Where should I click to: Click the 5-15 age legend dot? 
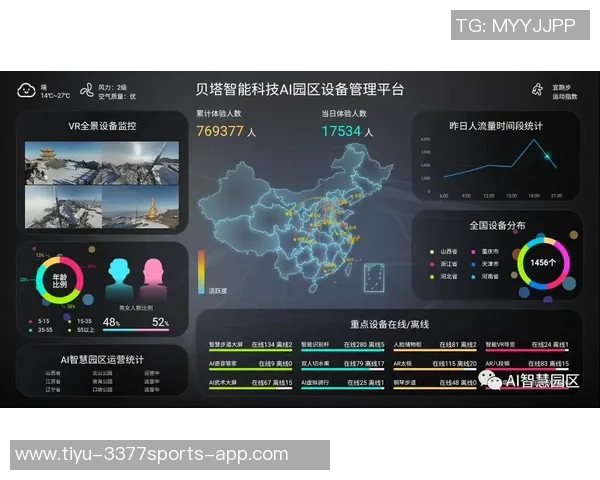(x=31, y=322)
